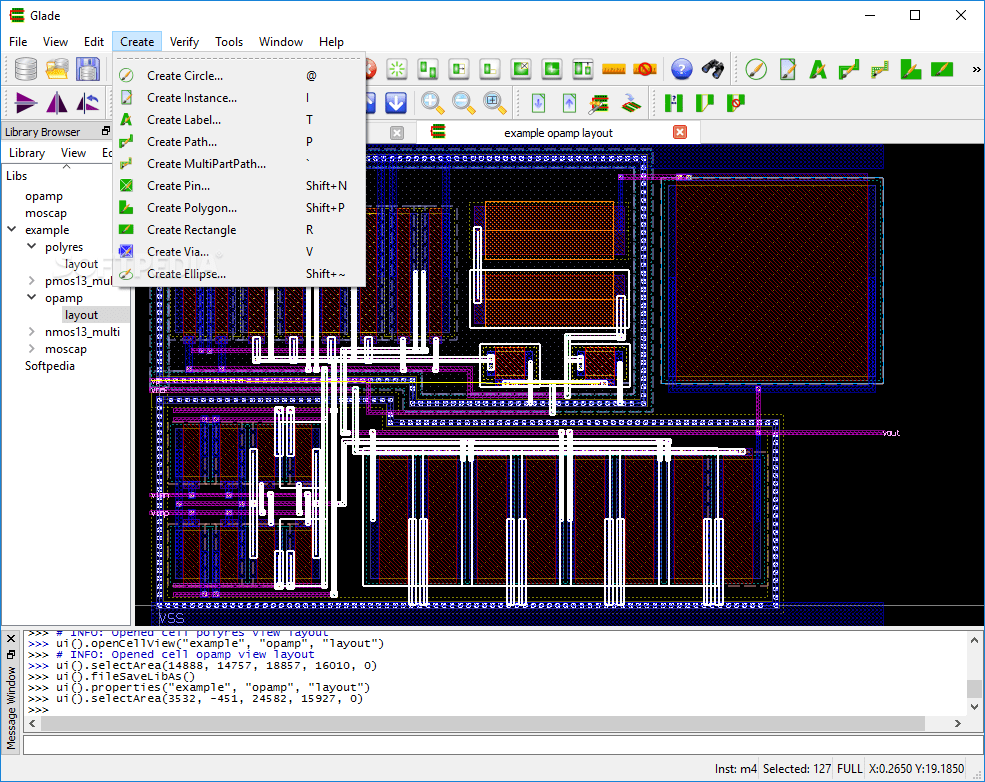Collapse the opamp tree branch
Viewport: 985px width, 782px height.
point(31,297)
